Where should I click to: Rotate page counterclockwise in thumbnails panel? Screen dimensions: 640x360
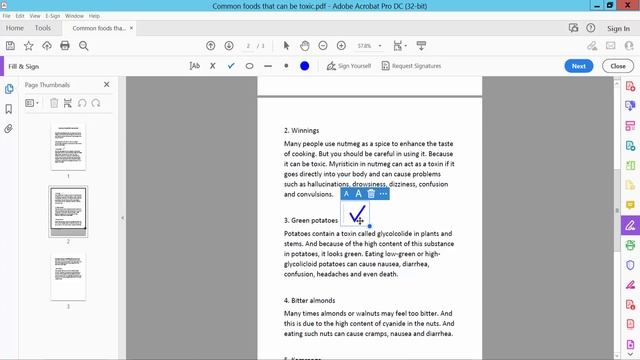tap(82, 103)
